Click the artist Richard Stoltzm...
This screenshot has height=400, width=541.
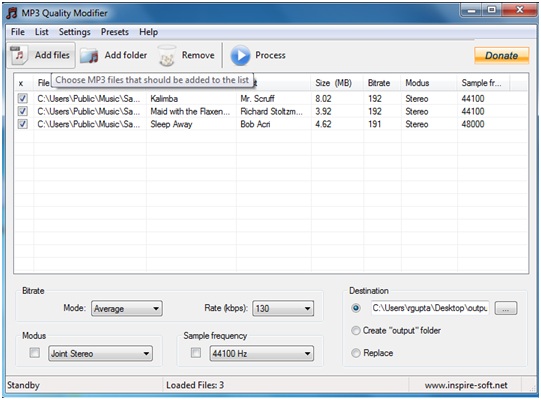coord(271,111)
